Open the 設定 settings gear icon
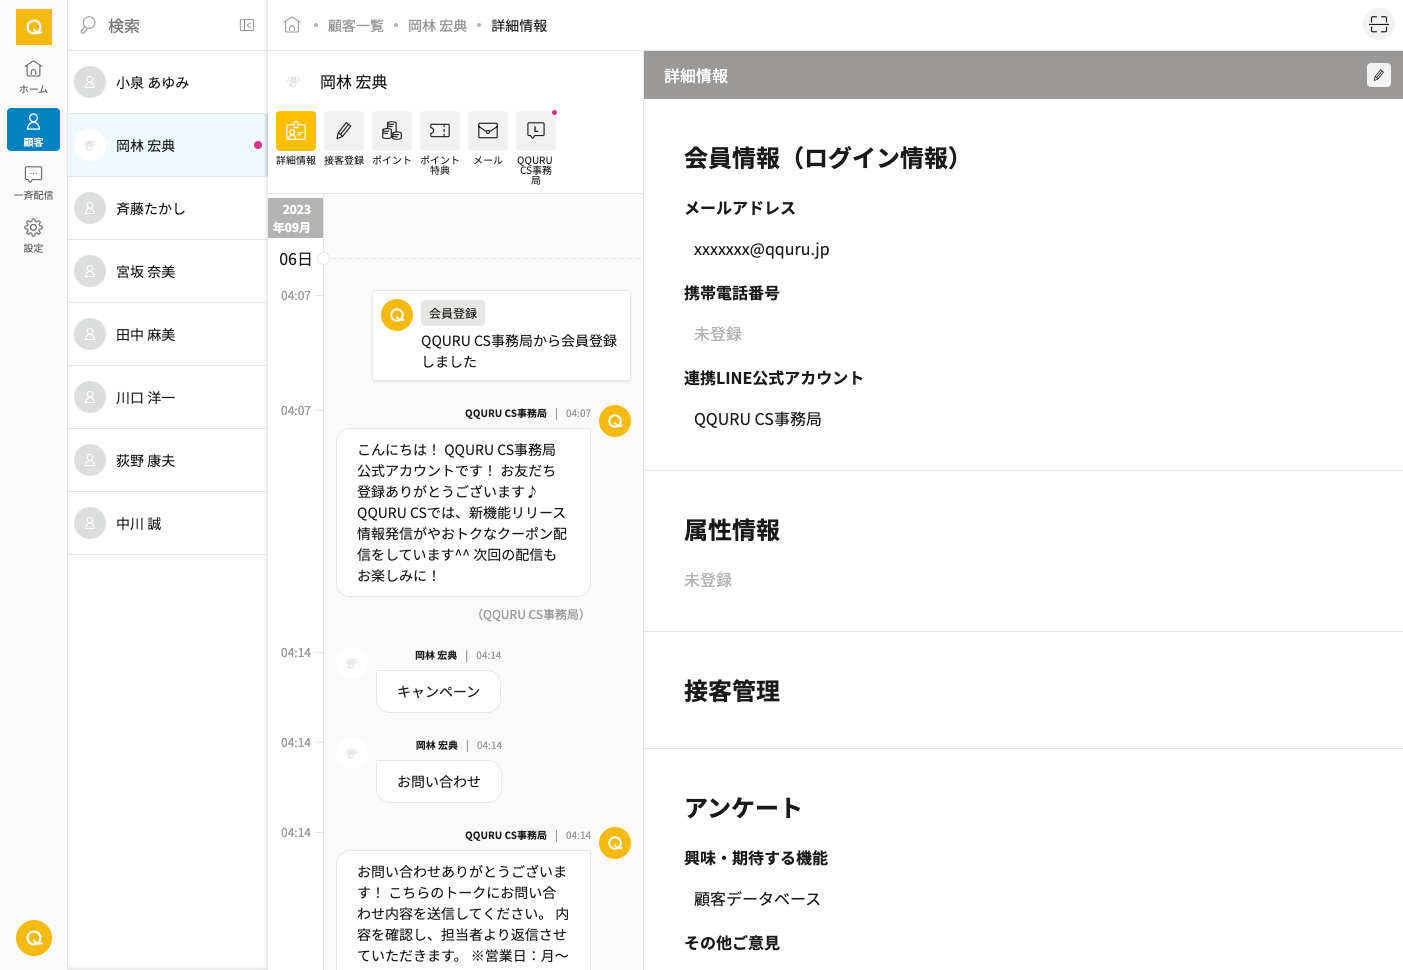Image resolution: width=1403 pixels, height=970 pixels. pos(33,234)
